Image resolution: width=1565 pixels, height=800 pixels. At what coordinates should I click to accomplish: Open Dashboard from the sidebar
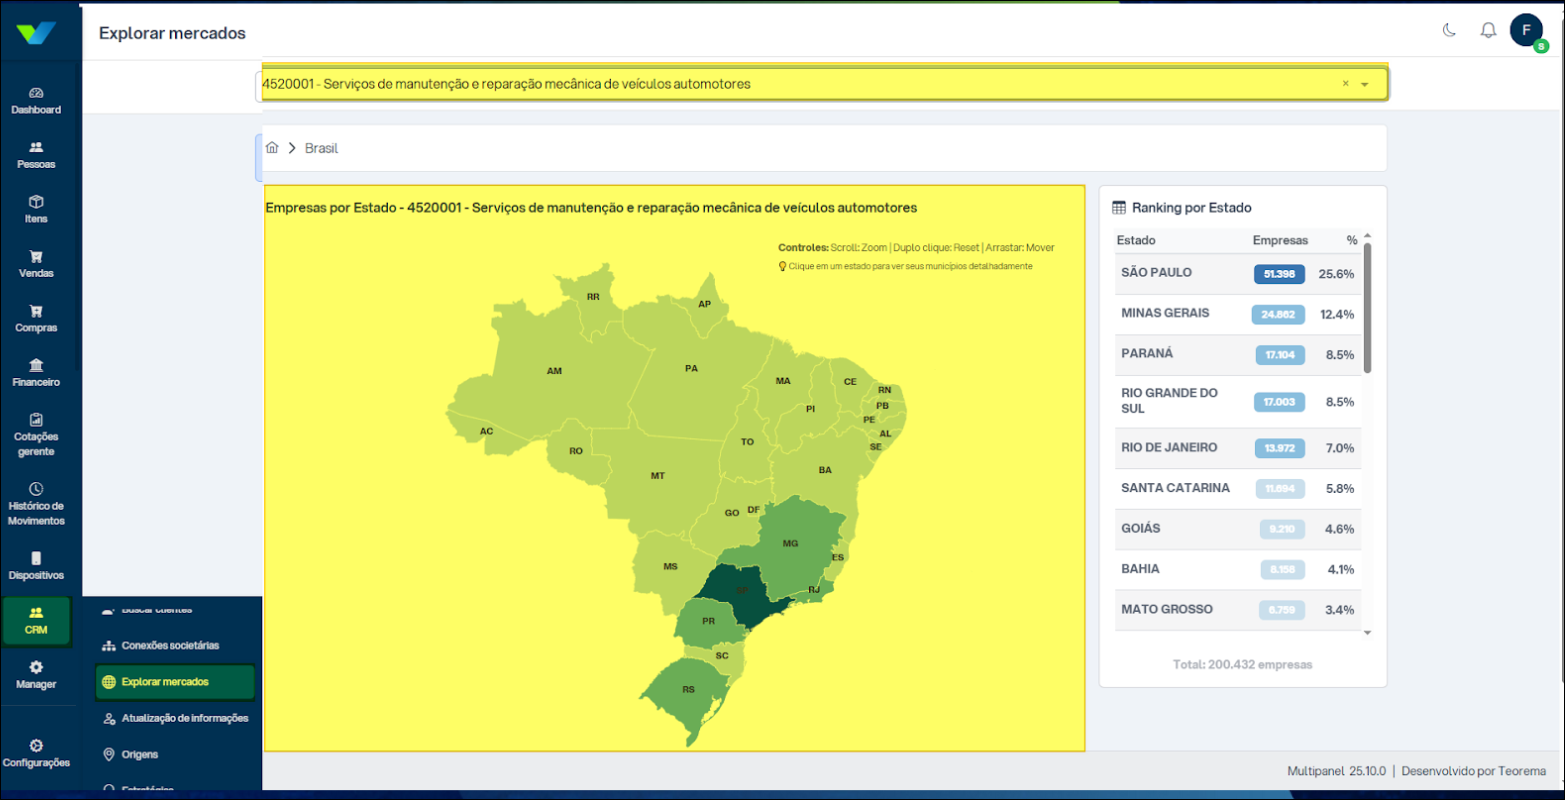[x=36, y=100]
